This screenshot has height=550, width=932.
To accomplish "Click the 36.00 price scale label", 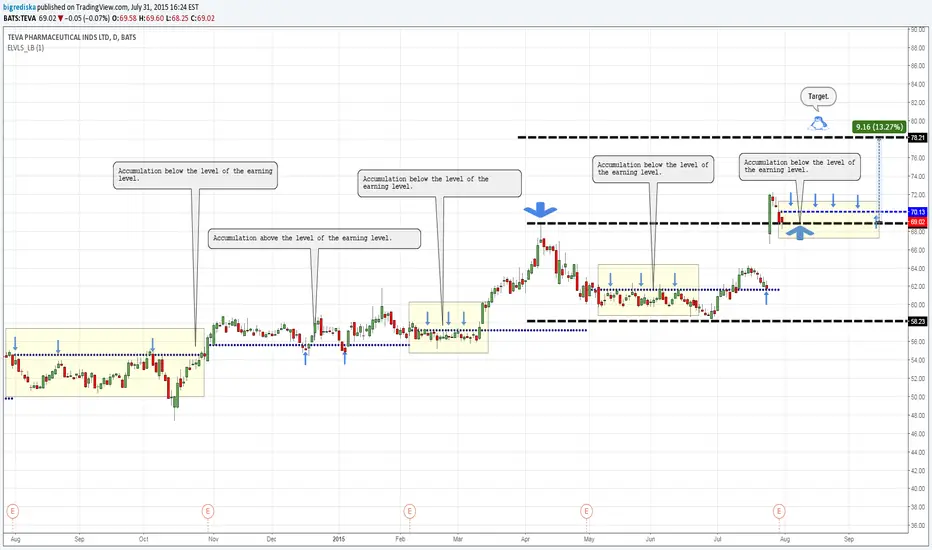I will (x=917, y=526).
